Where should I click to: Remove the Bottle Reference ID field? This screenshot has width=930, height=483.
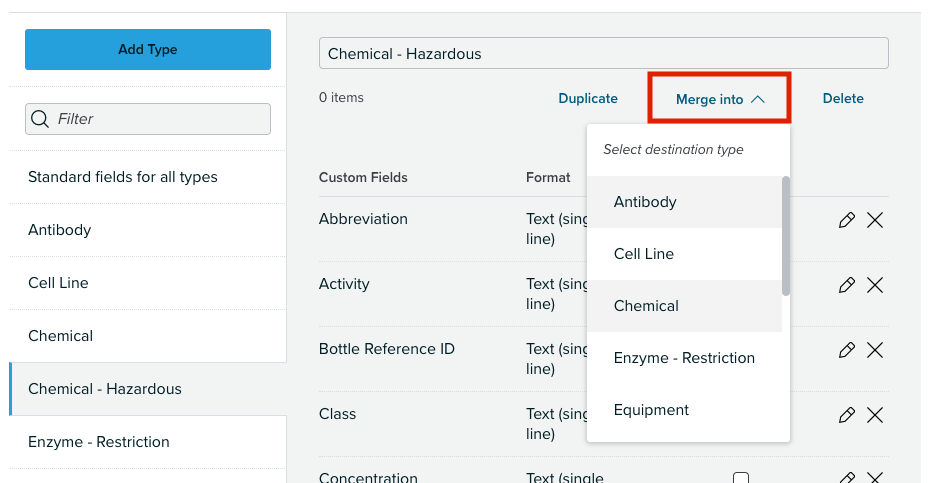coord(875,350)
